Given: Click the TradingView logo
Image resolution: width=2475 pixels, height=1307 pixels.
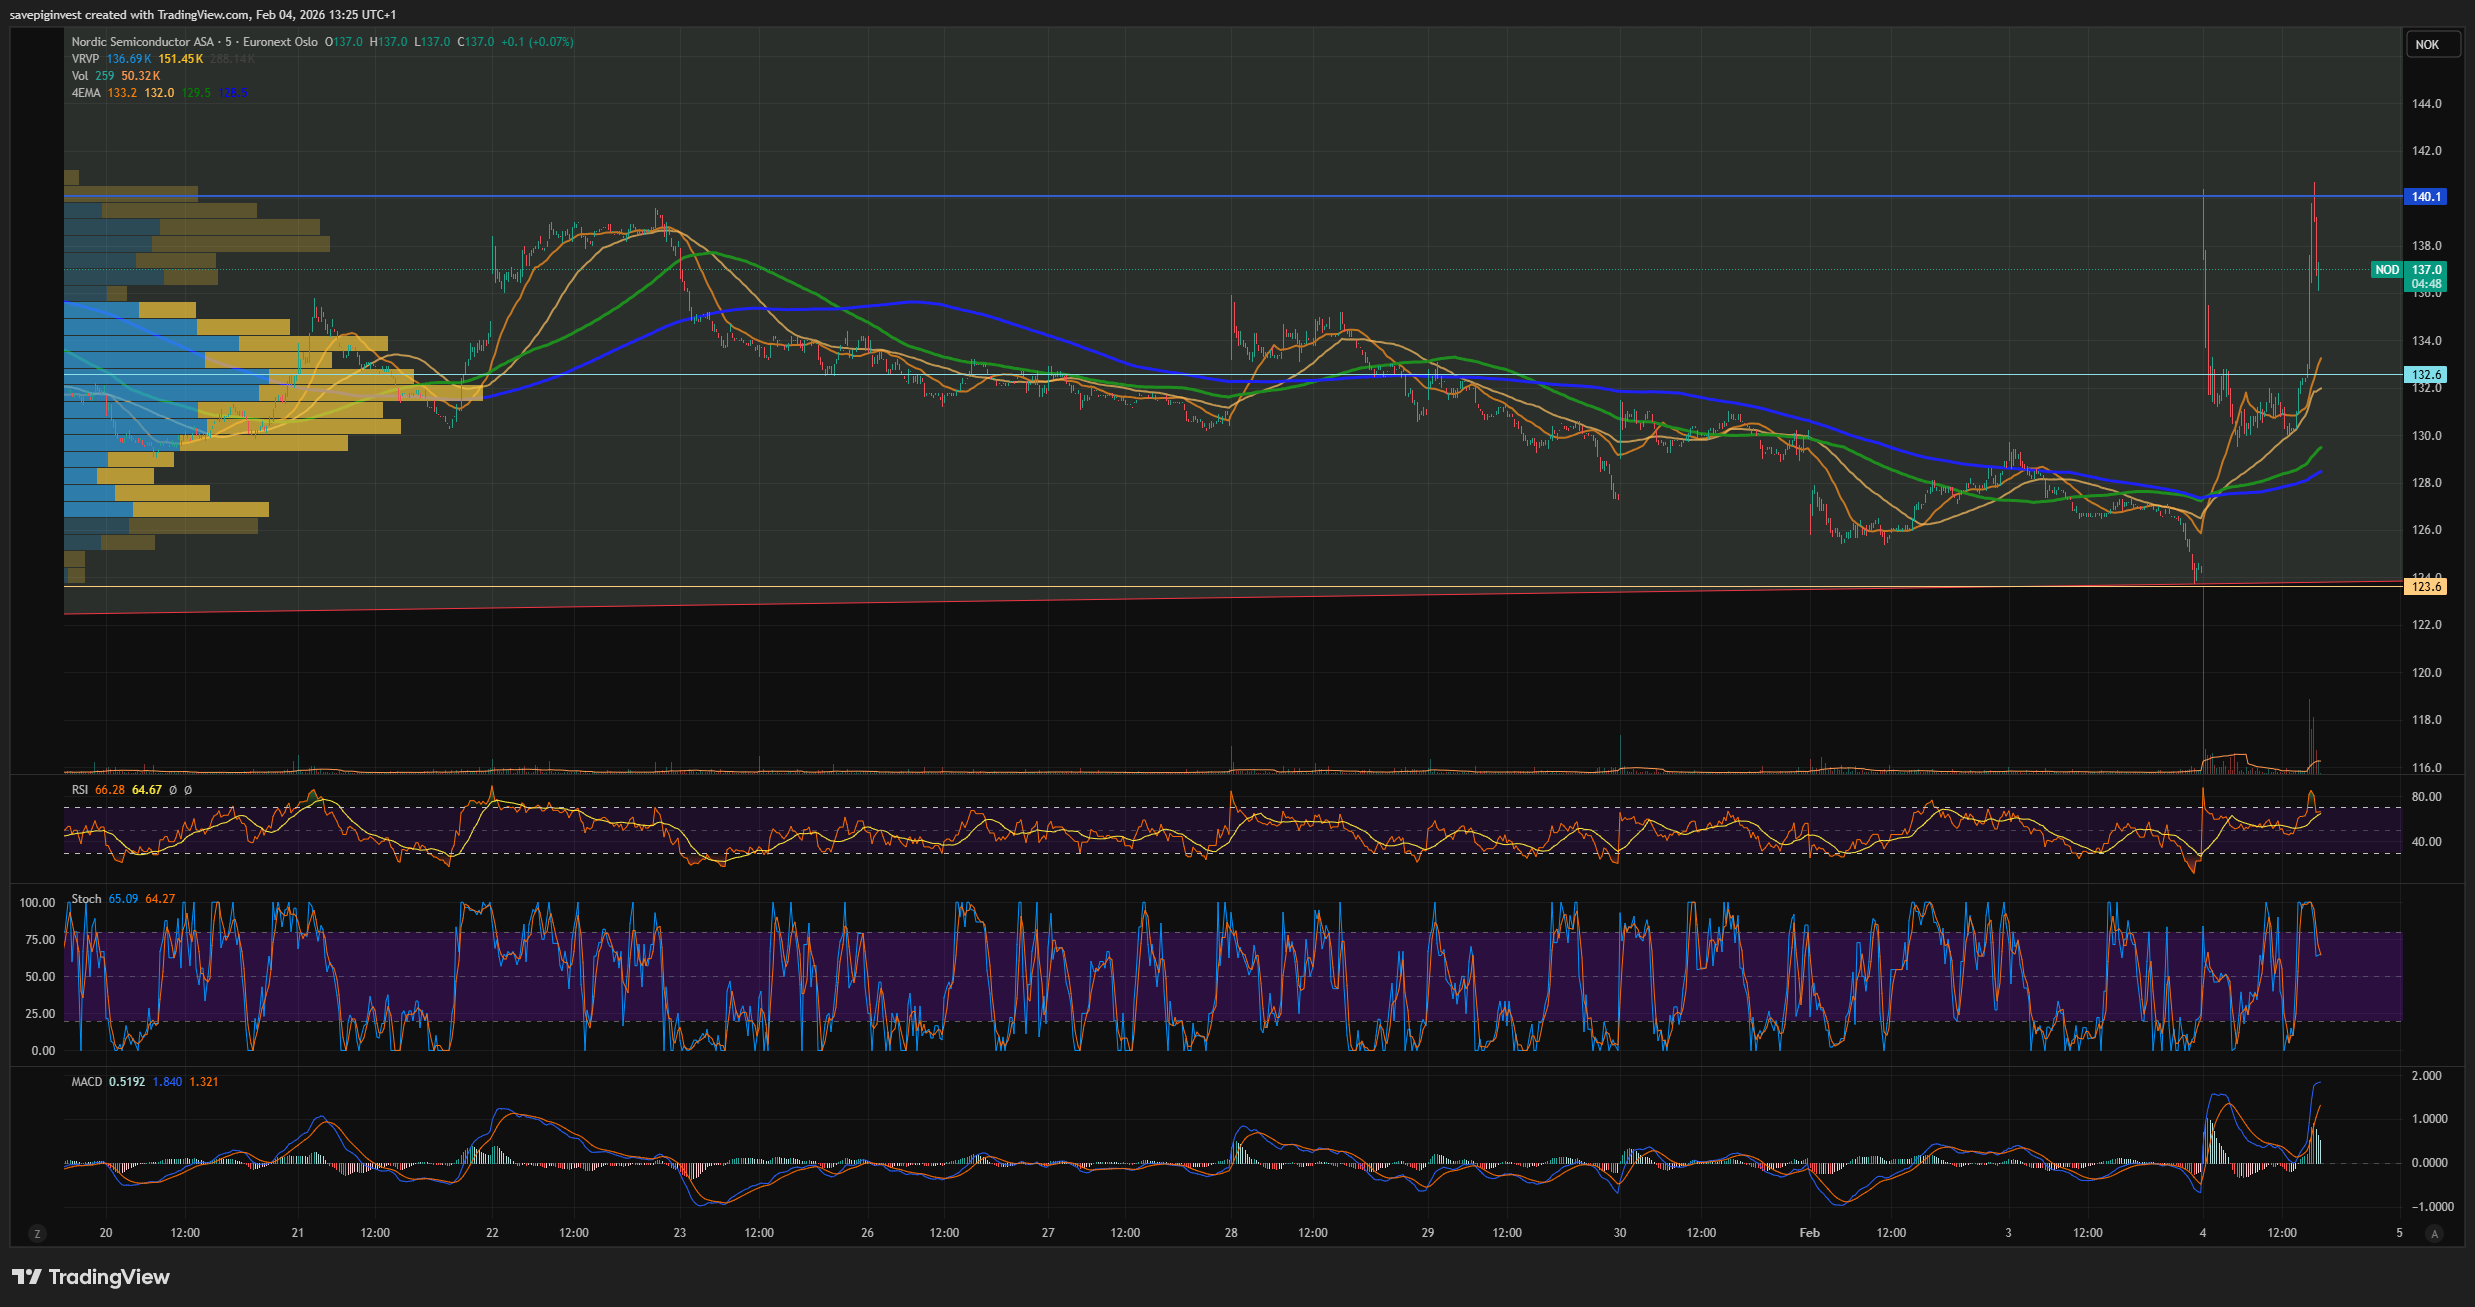Looking at the screenshot, I should tap(91, 1277).
